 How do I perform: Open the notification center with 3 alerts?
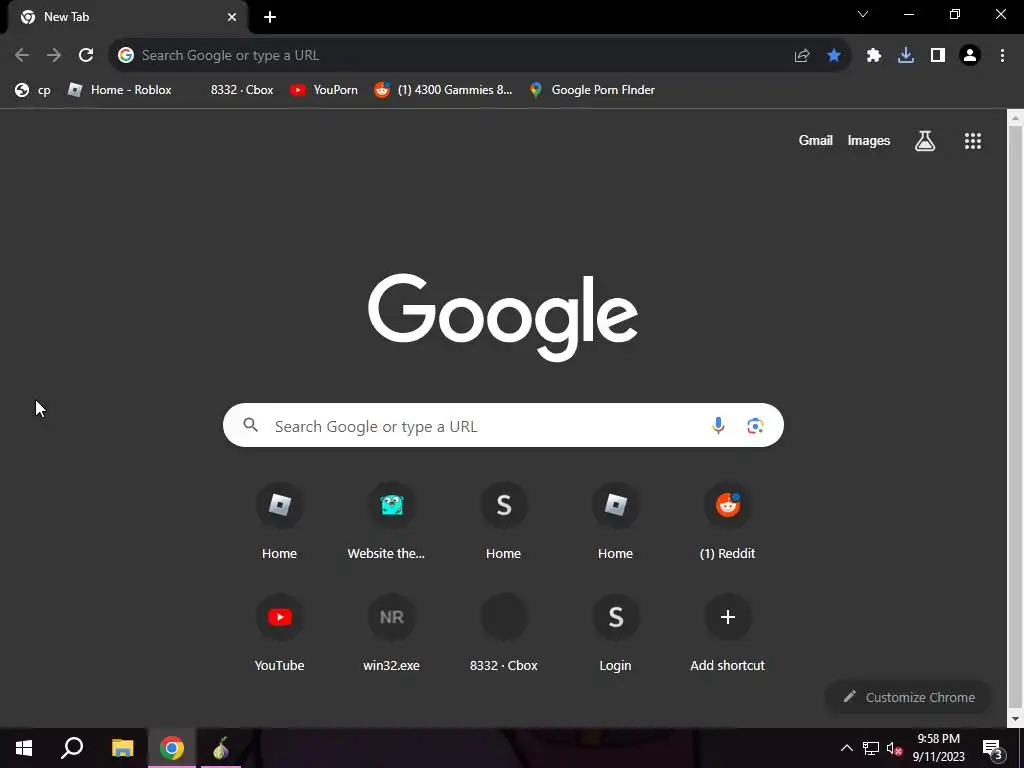coord(993,748)
